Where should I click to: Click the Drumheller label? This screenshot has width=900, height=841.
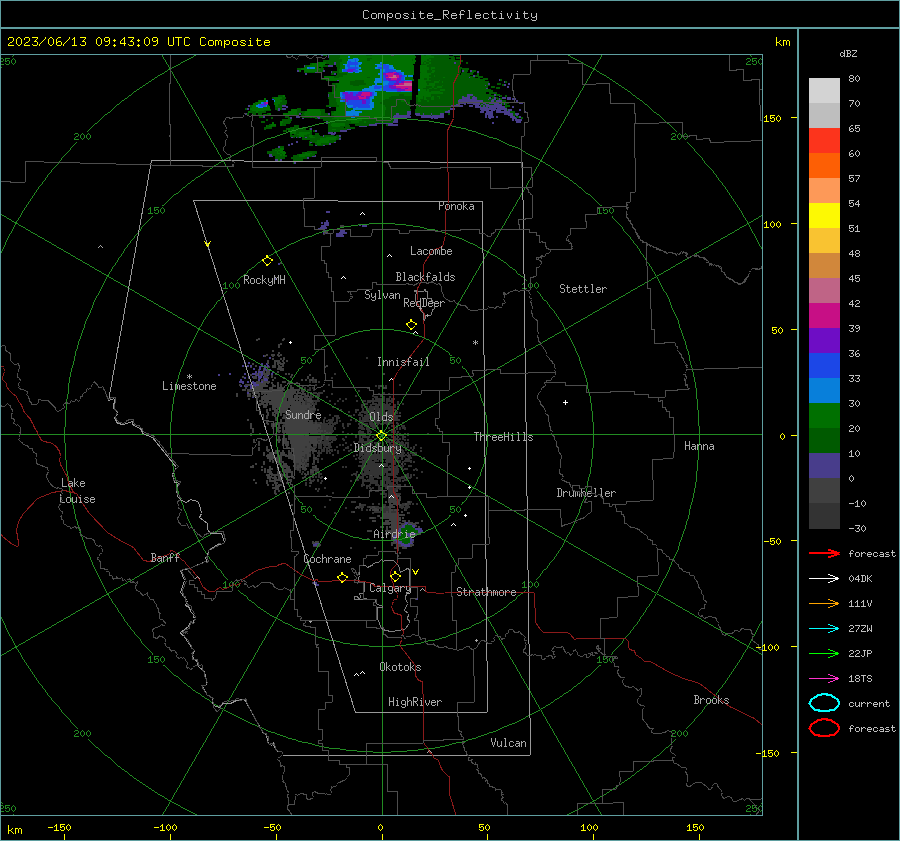click(586, 493)
